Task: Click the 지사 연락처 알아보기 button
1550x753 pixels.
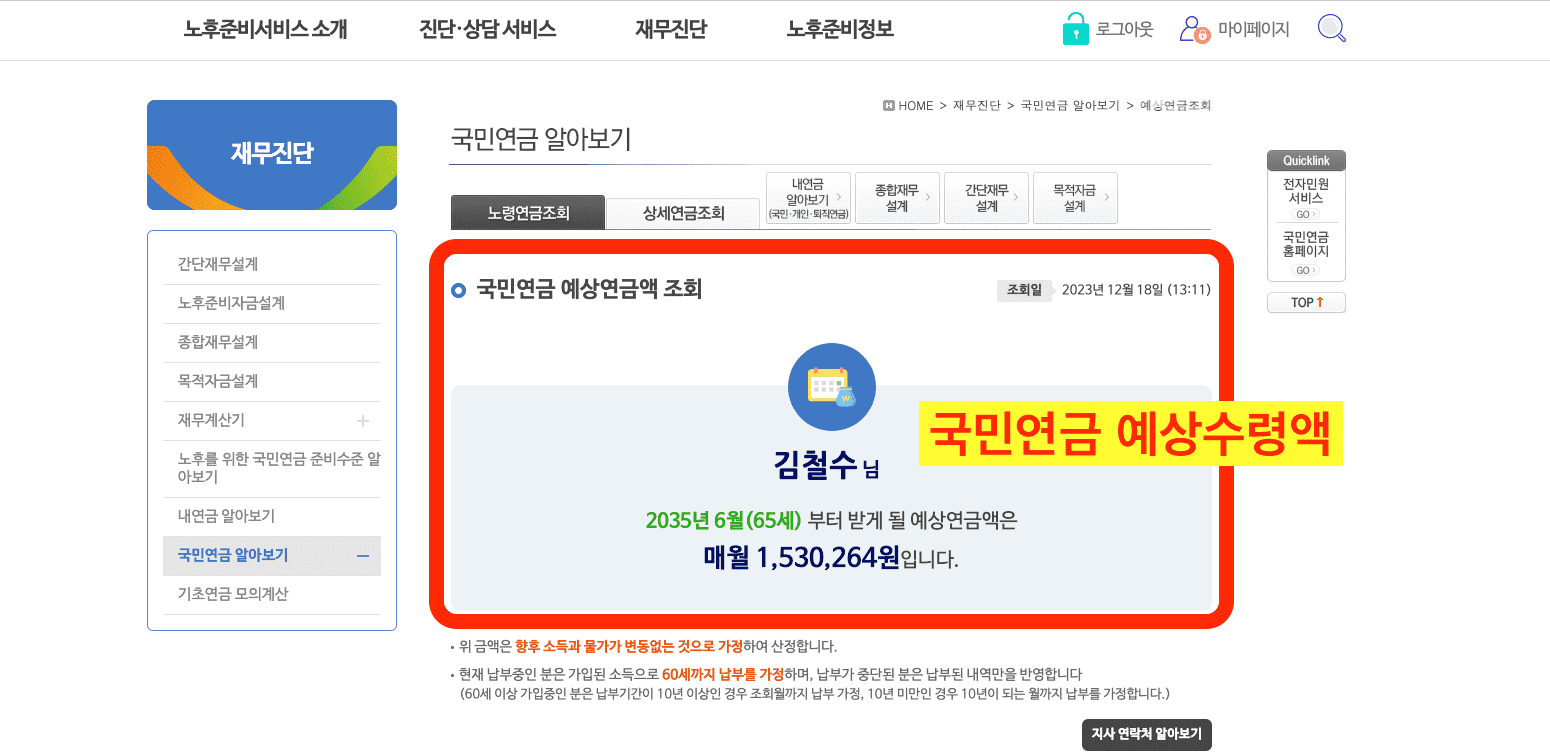Action: (1147, 734)
